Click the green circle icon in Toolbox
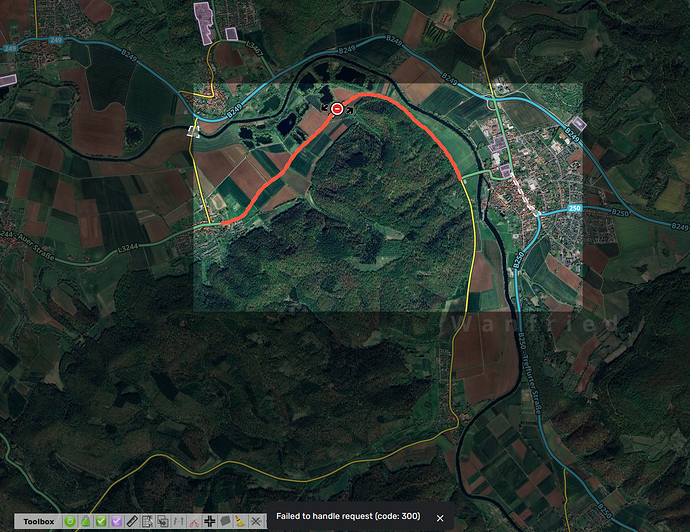 tap(71, 521)
